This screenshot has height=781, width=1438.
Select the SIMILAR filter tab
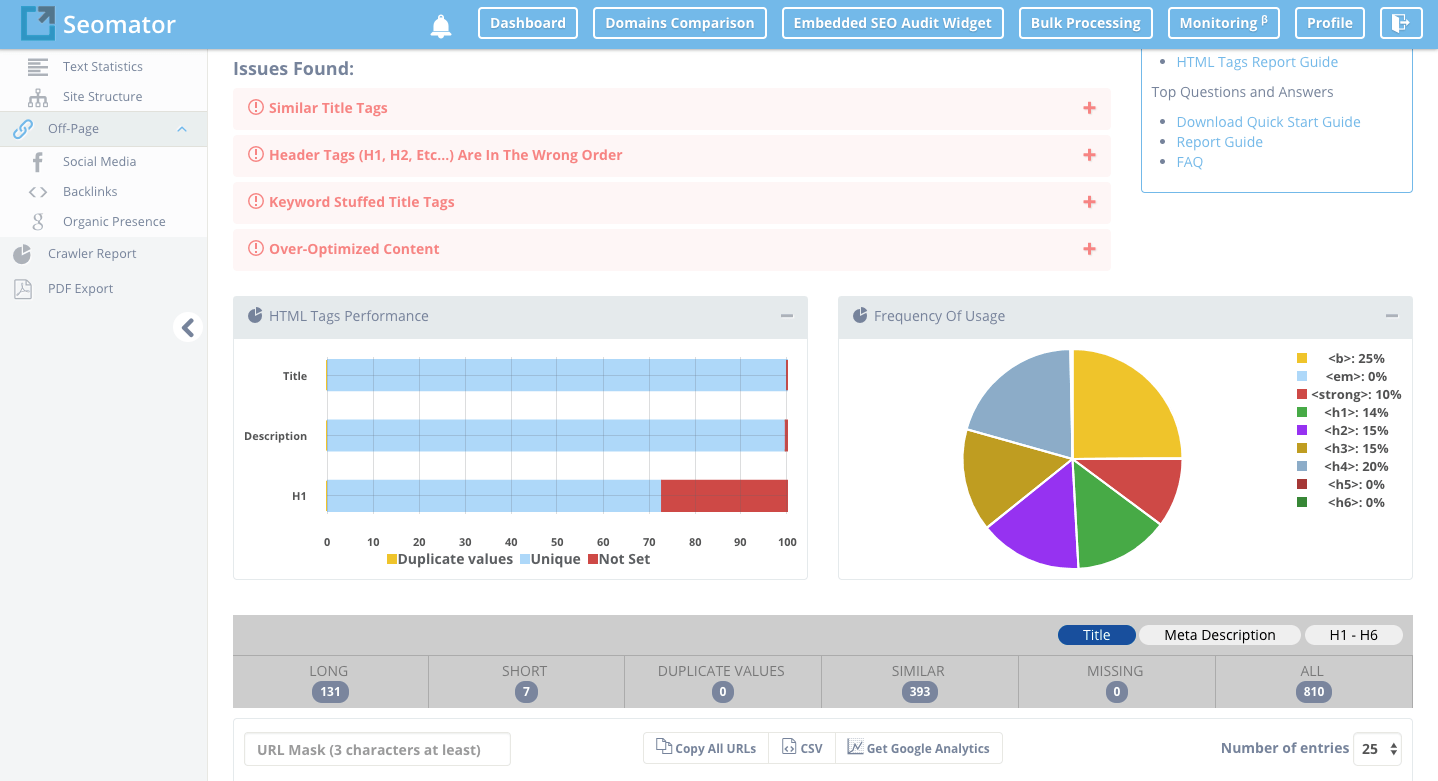click(919, 681)
